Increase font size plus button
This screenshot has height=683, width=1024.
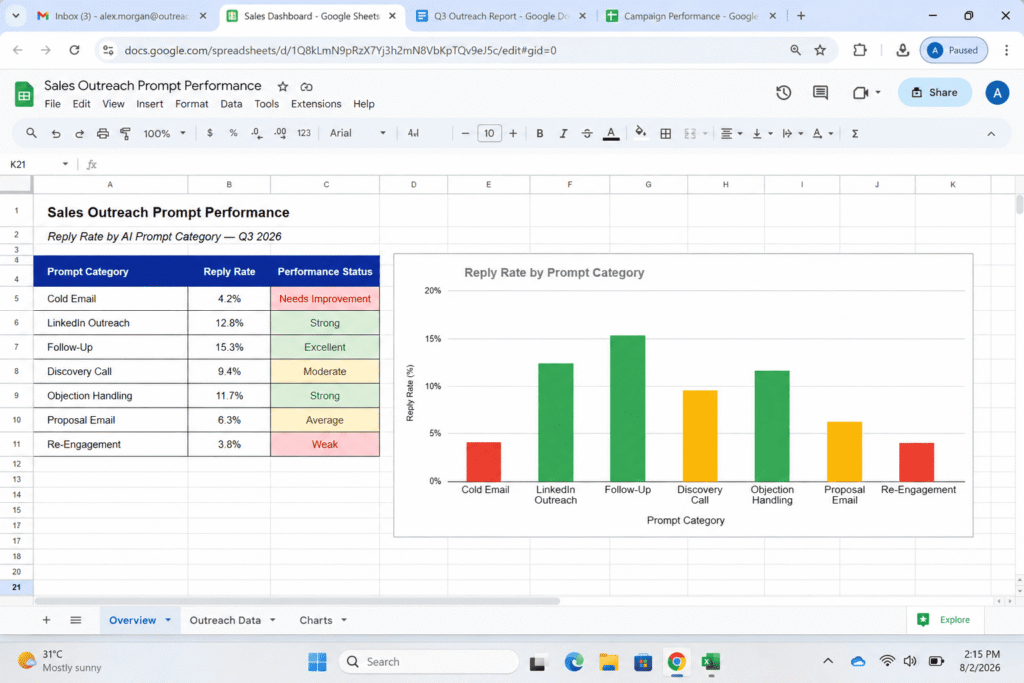(x=513, y=133)
